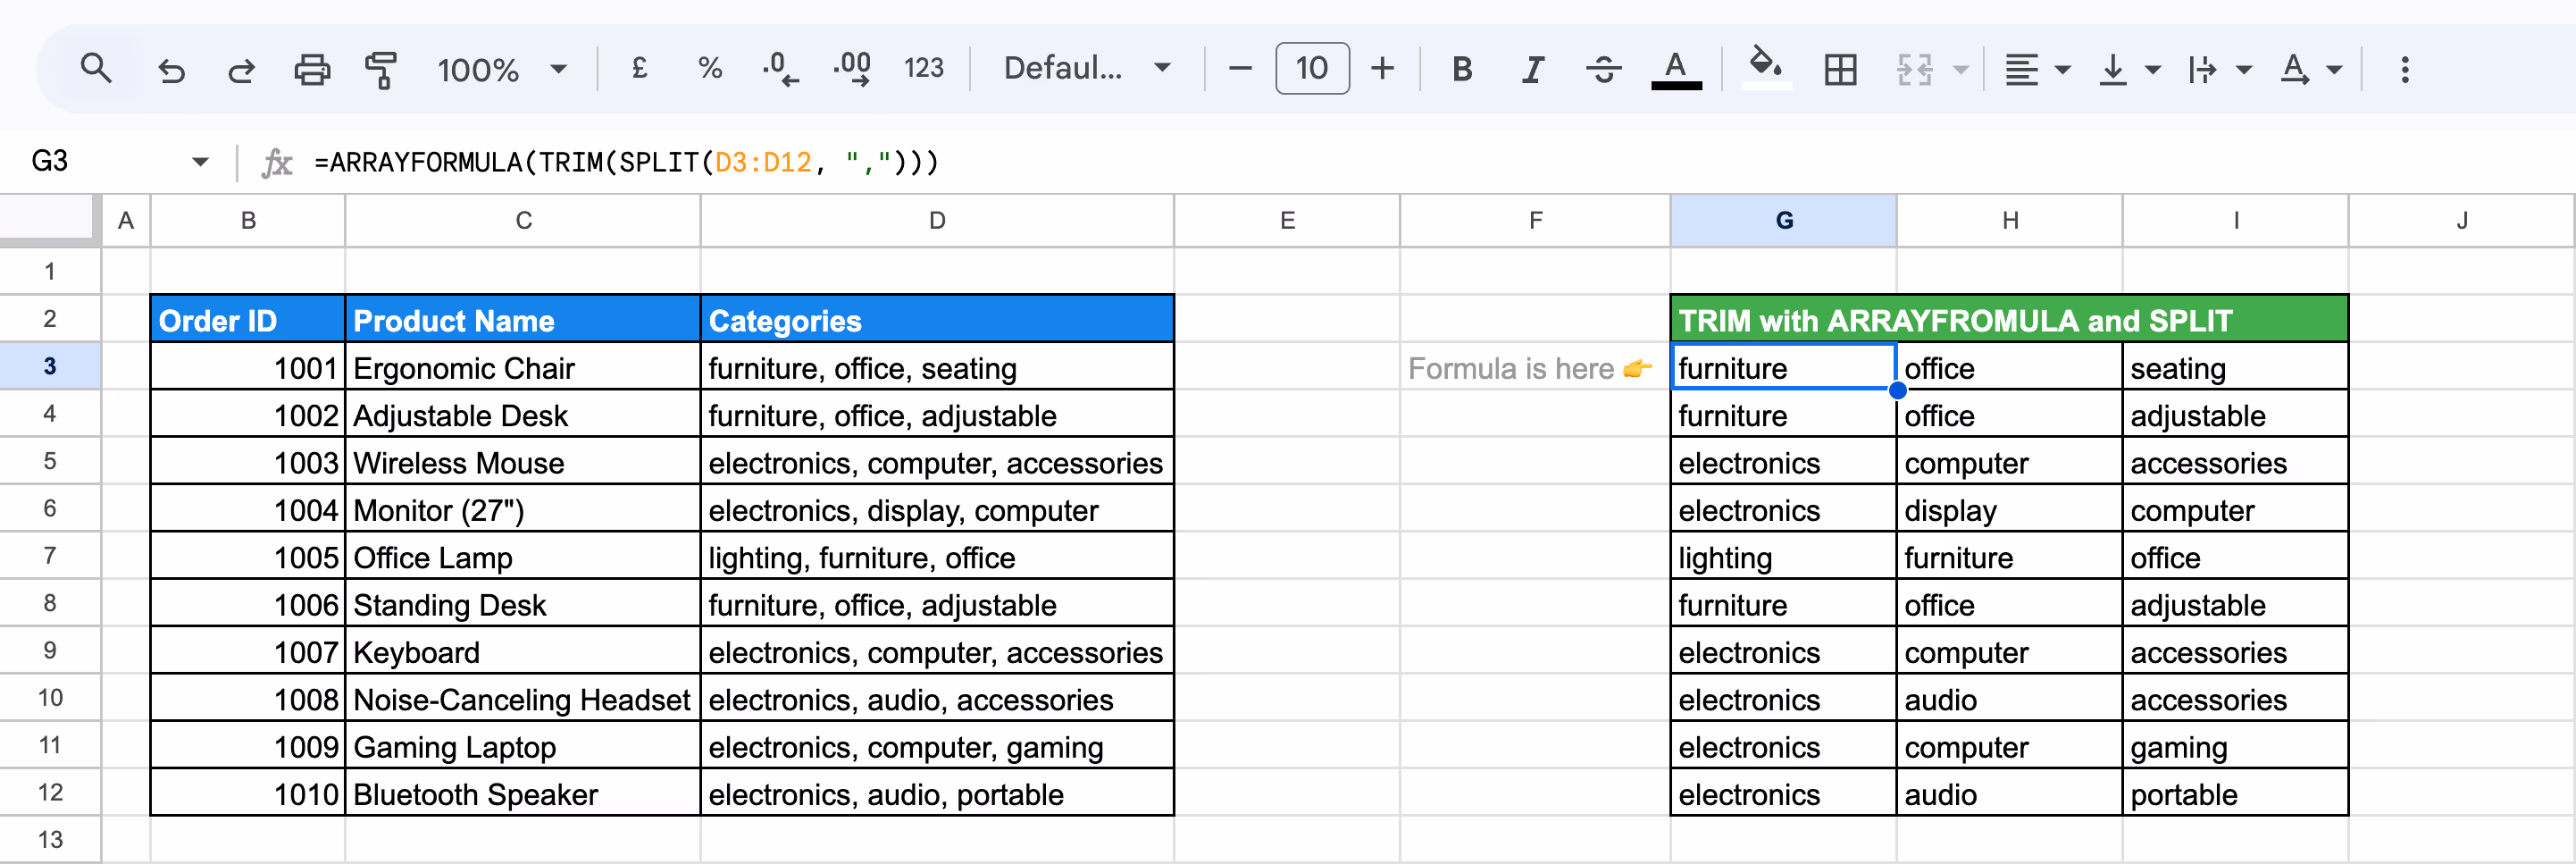The image size is (2576, 864).
Task: Click the Order ID header cell
Action: click(x=248, y=320)
